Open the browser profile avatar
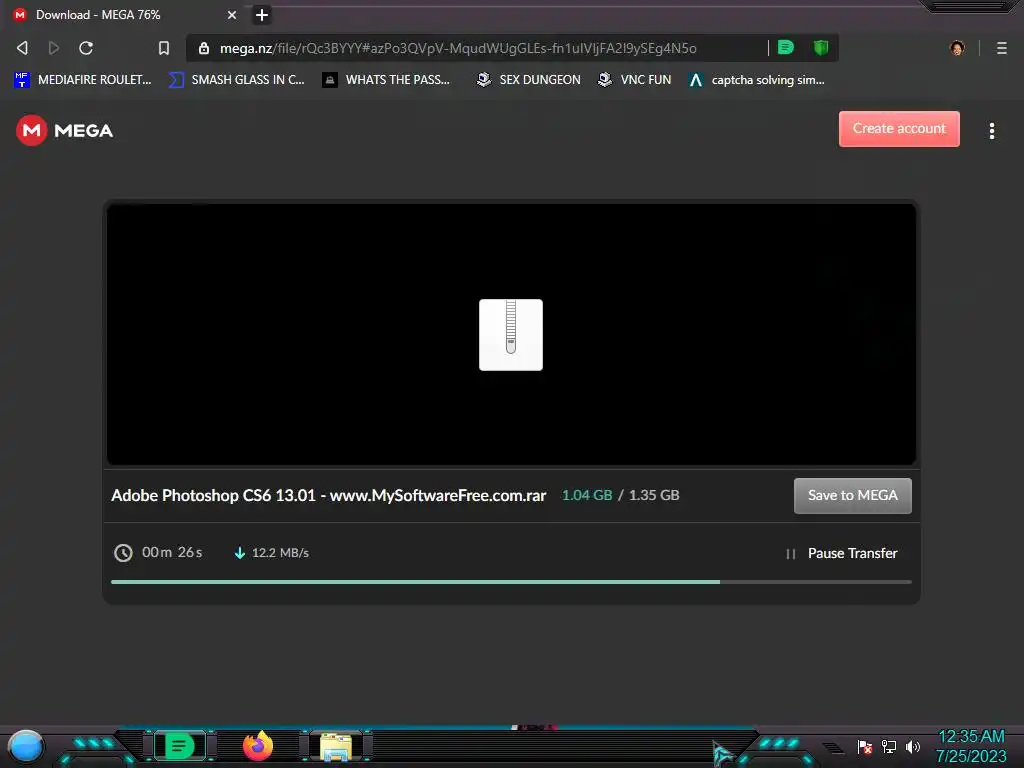 pyautogui.click(x=957, y=48)
